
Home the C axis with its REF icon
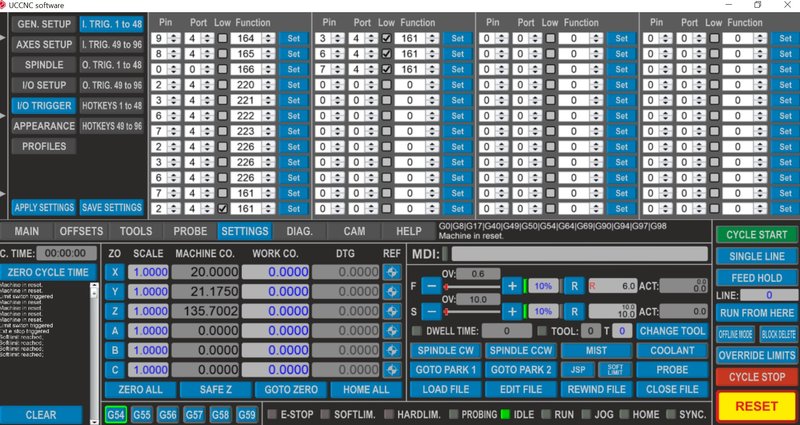click(x=392, y=370)
